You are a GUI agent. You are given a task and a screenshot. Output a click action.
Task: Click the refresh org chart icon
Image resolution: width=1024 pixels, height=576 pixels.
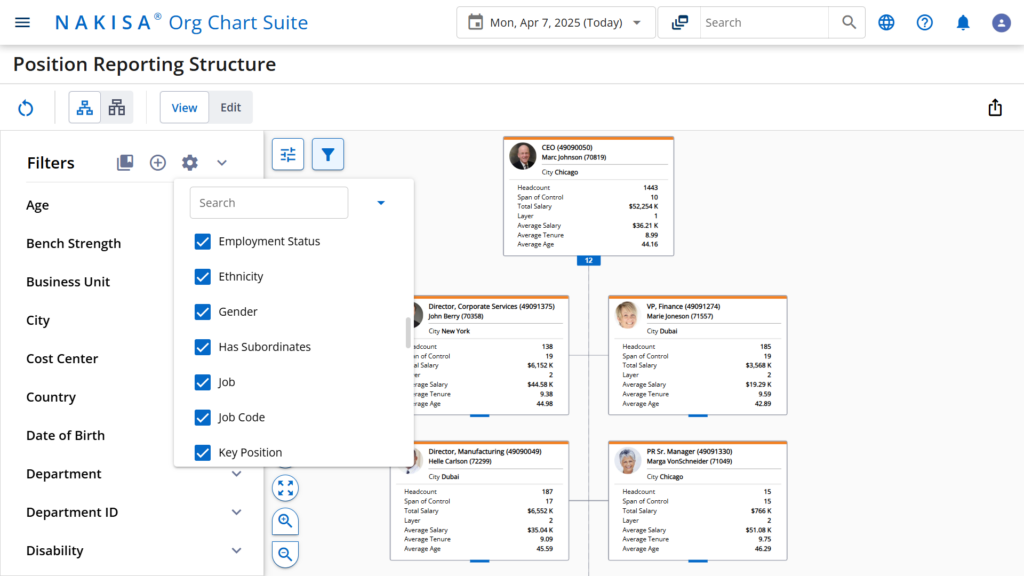pyautogui.click(x=25, y=107)
